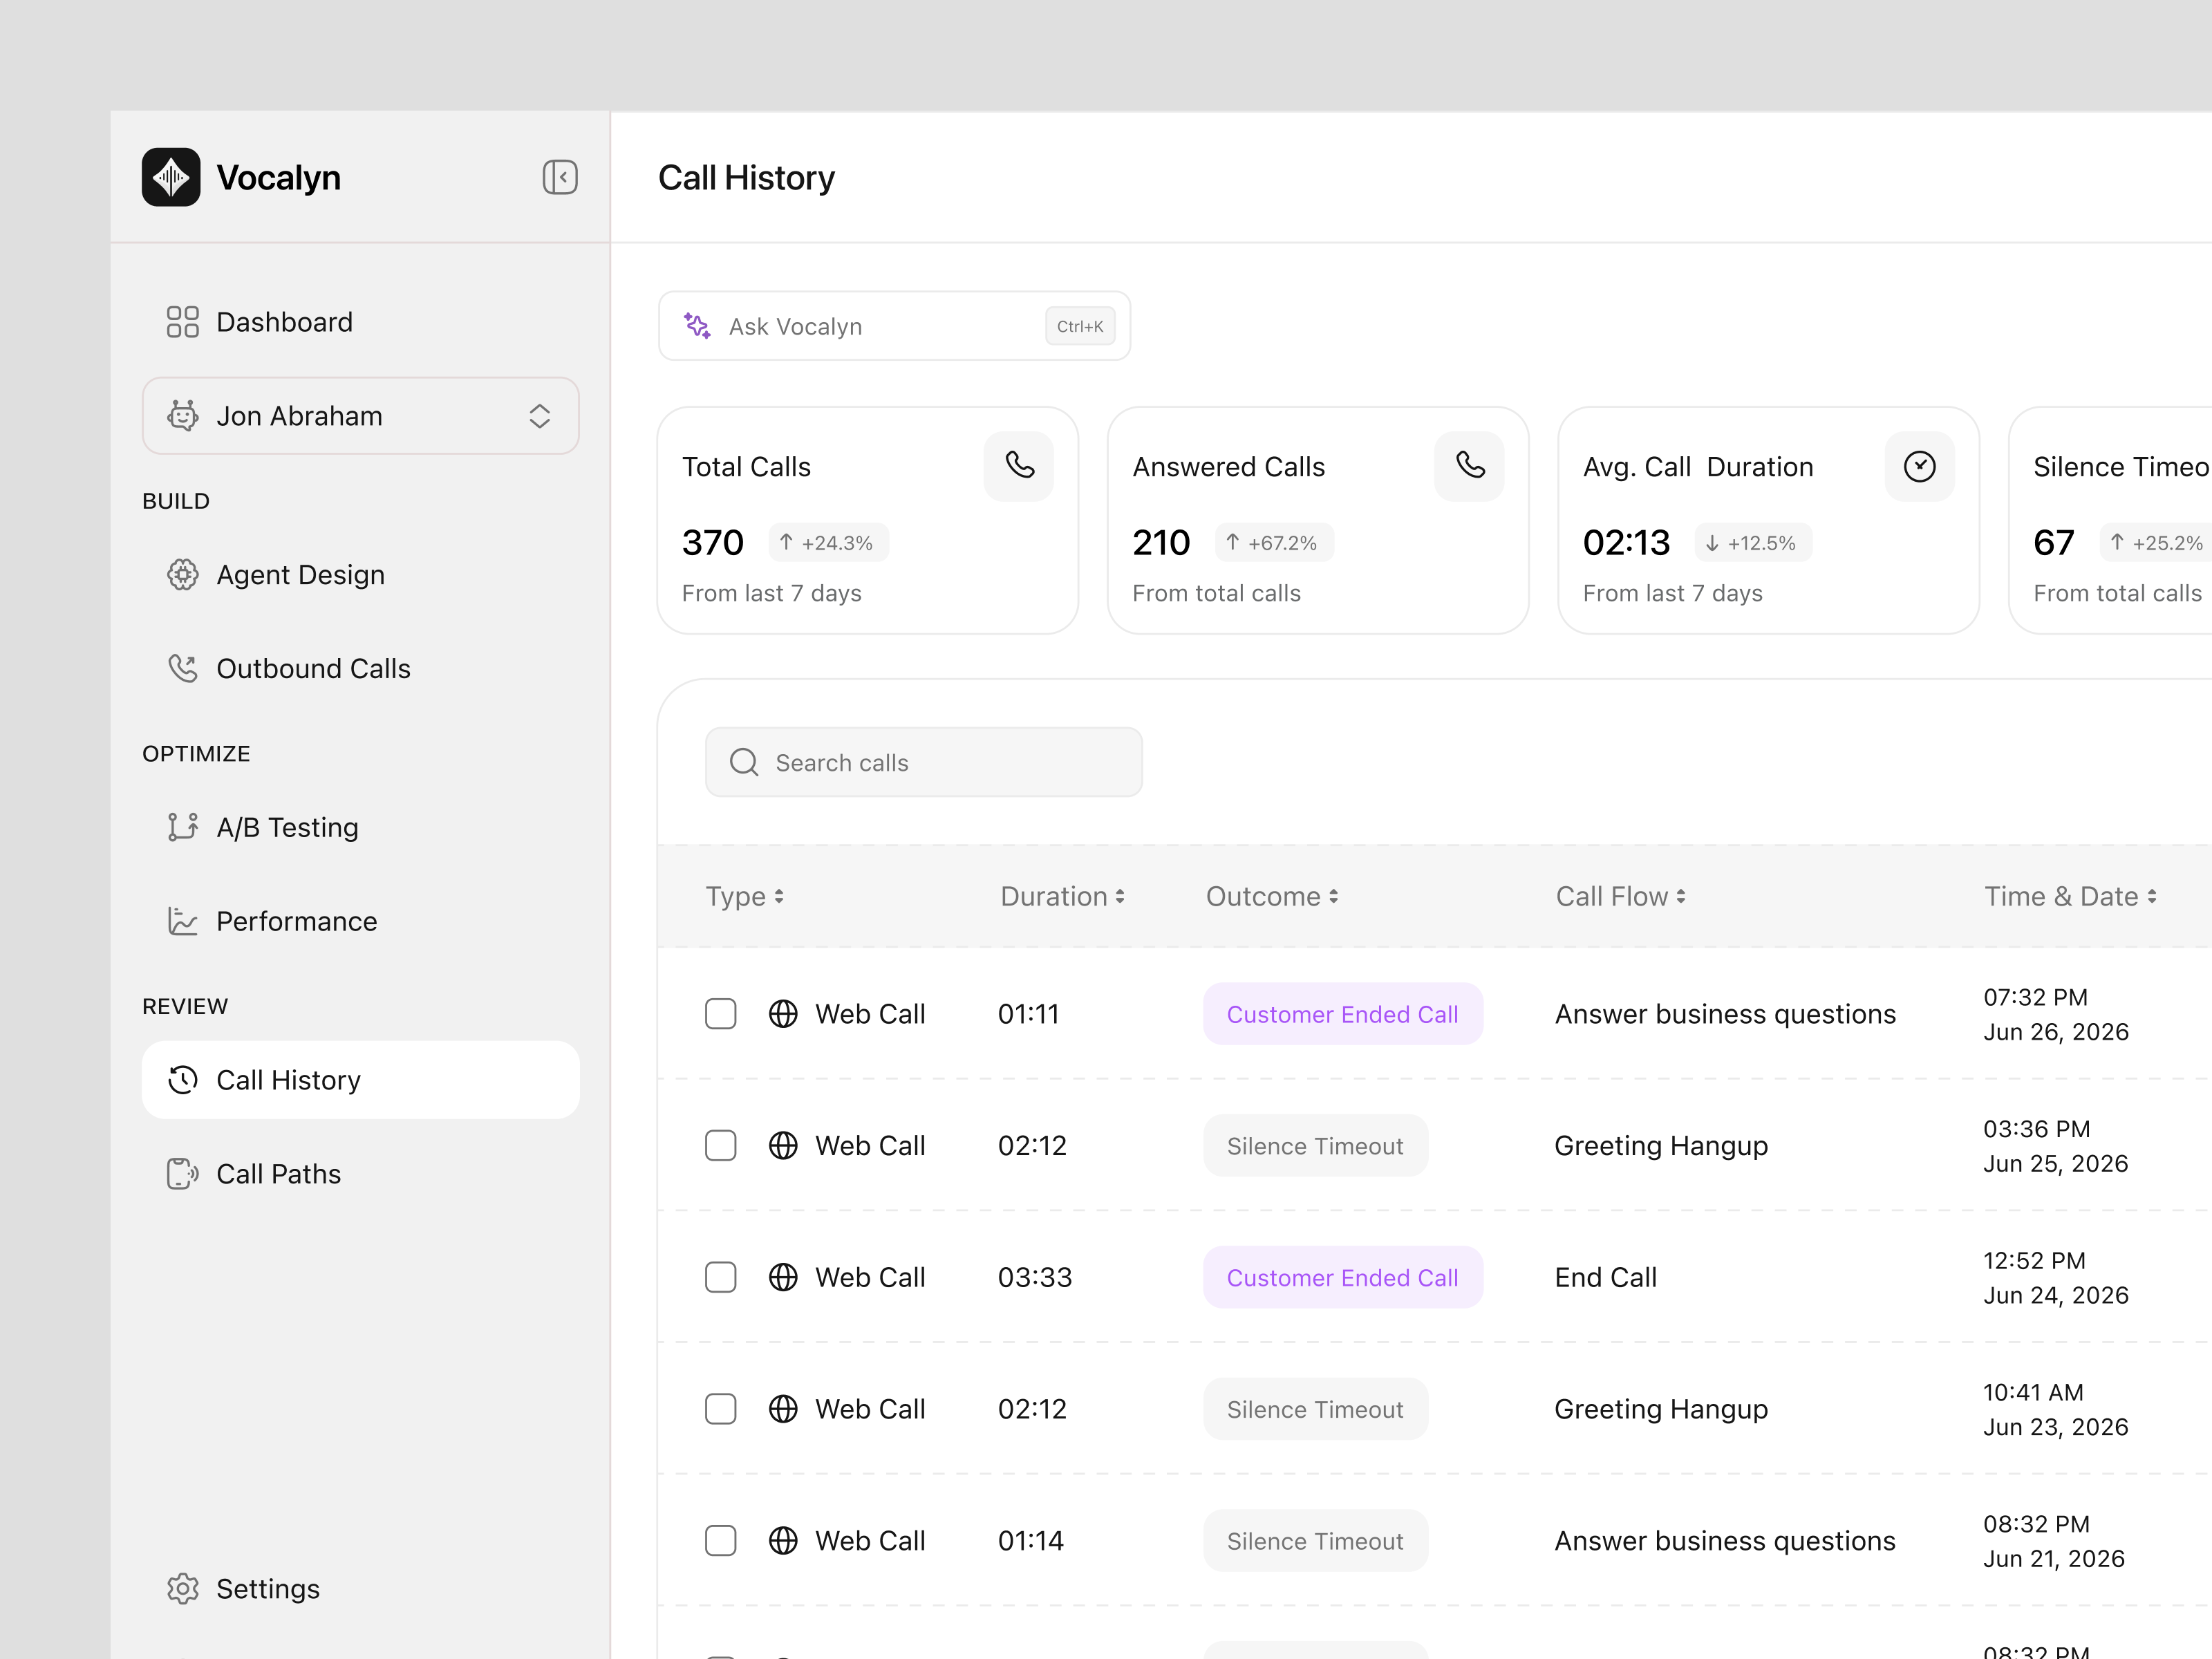Screen dimensions: 2212x1659
Task: Click the Performance chart icon
Action: [x=182, y=921]
